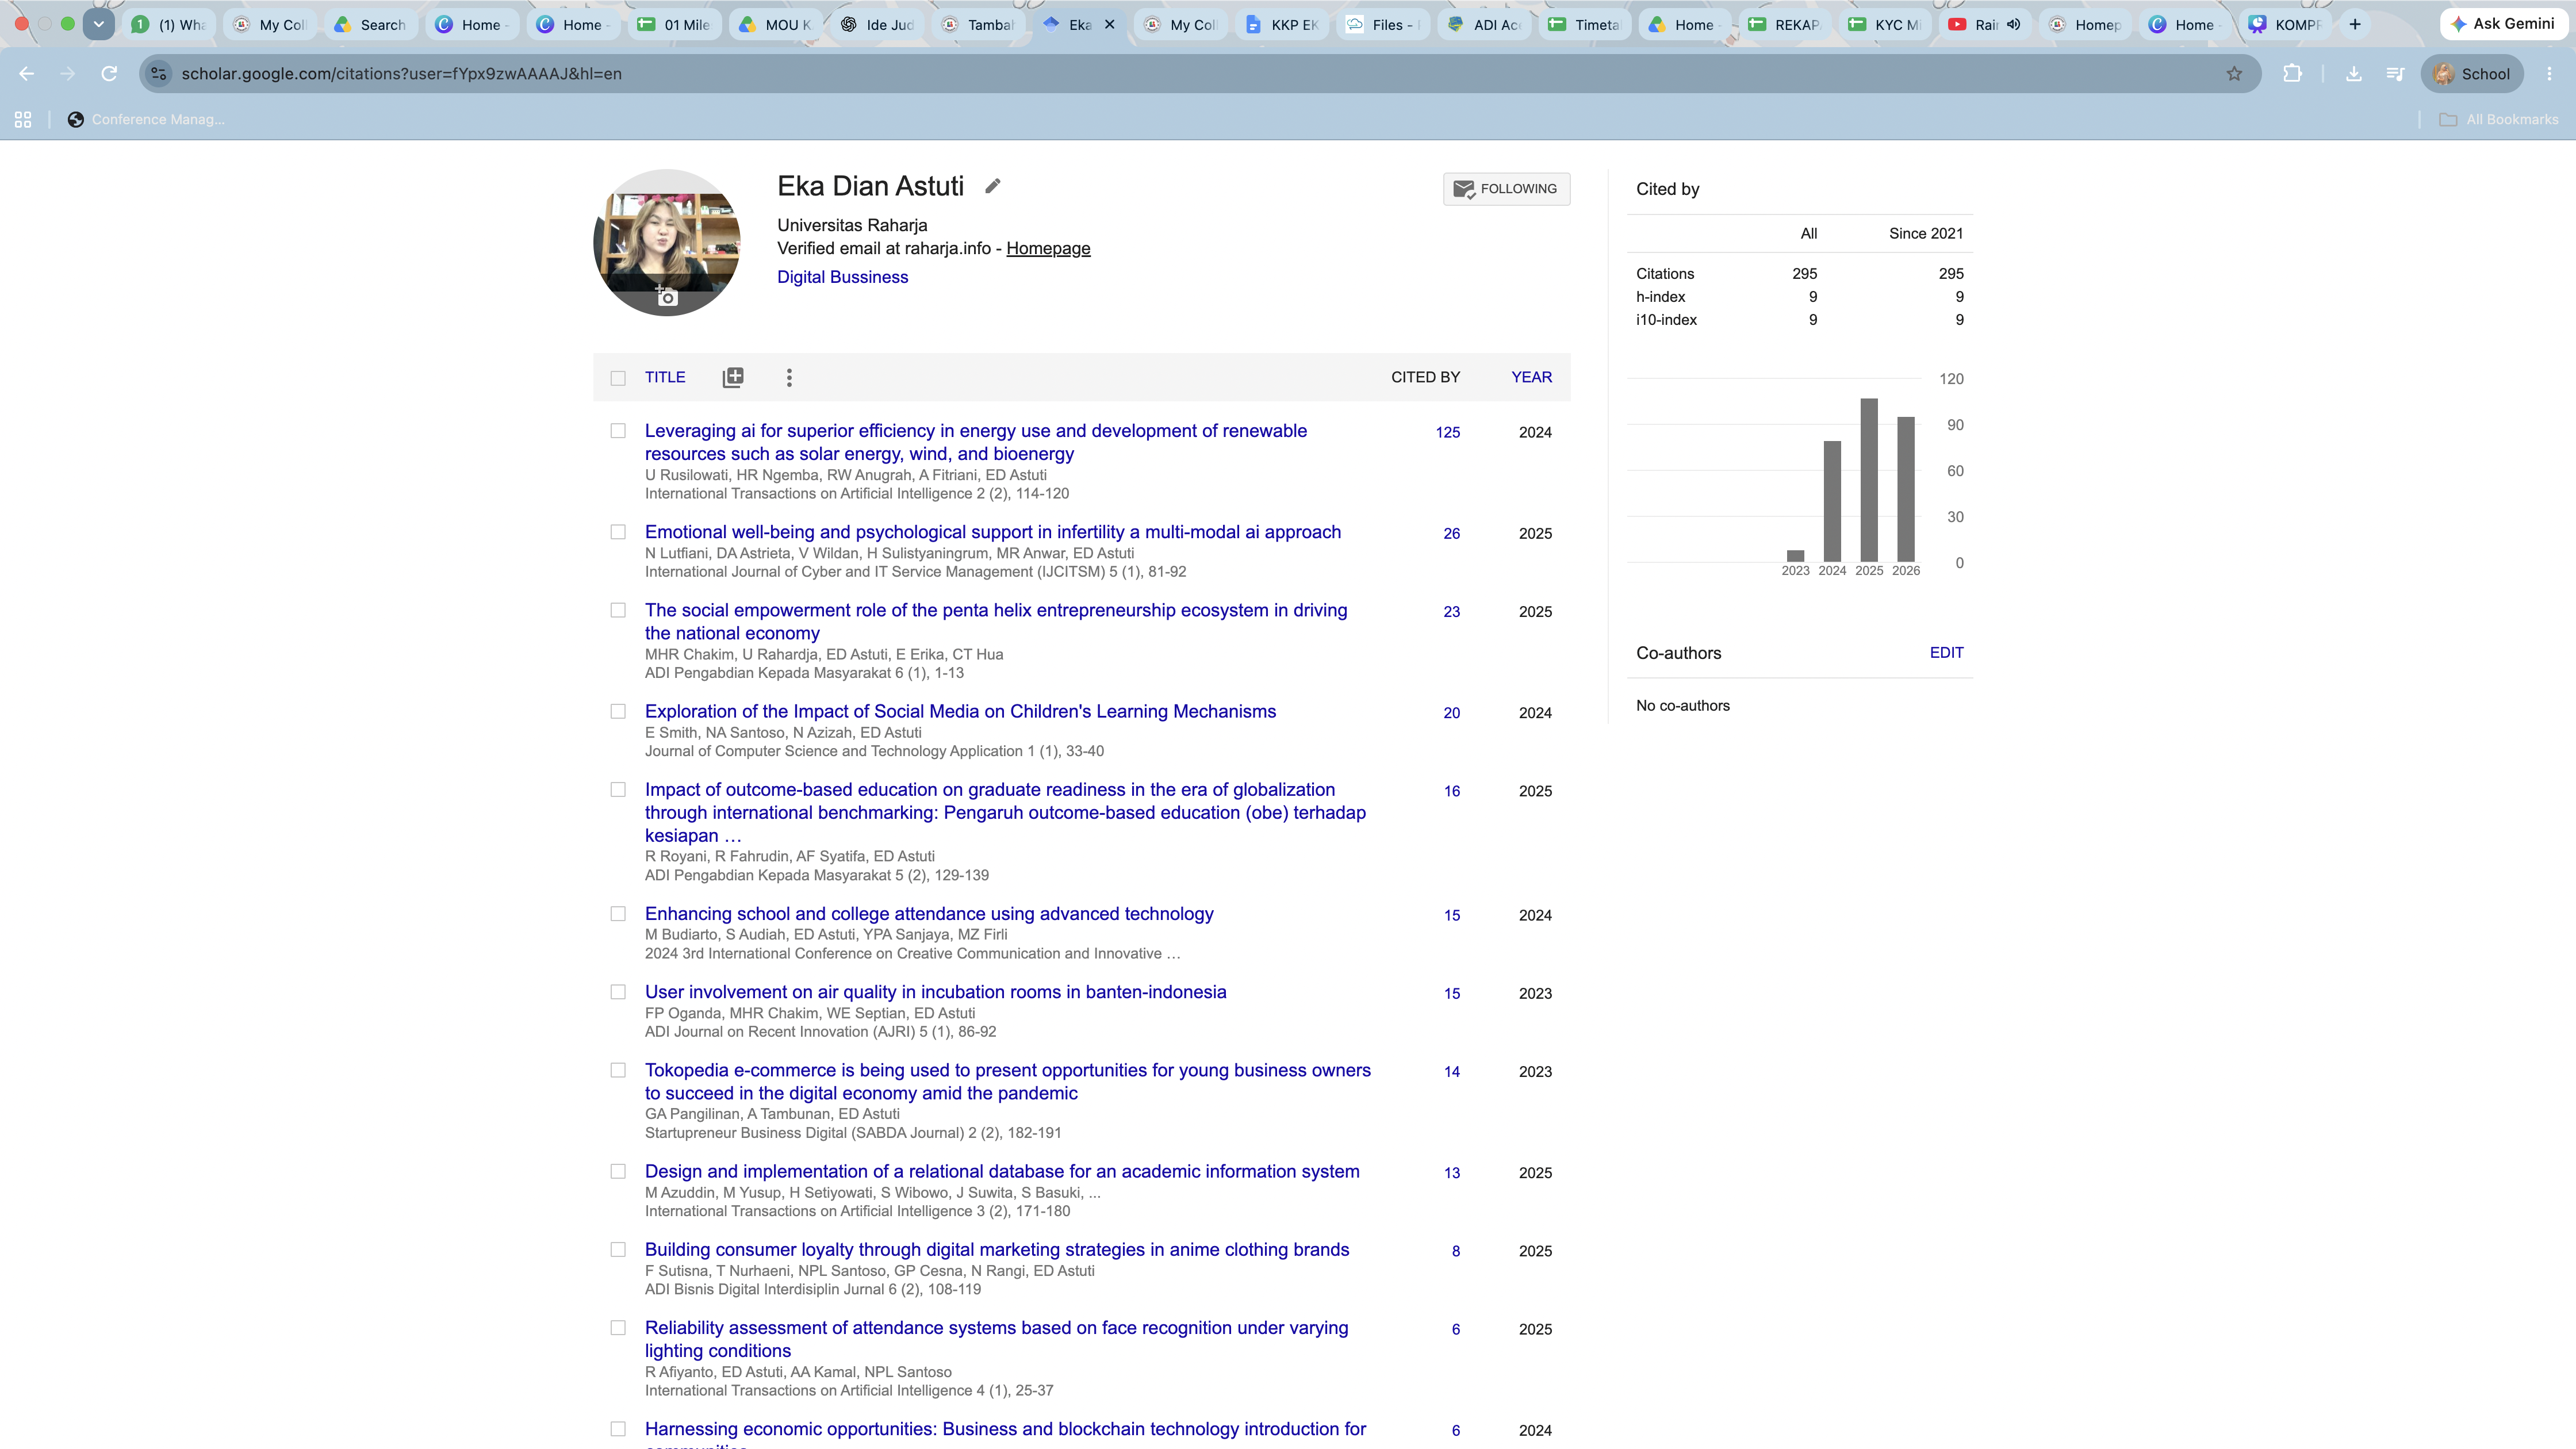The height and width of the screenshot is (1449, 2576).
Task: Open Chrome three-dot menu
Action: pyautogui.click(x=2549, y=74)
